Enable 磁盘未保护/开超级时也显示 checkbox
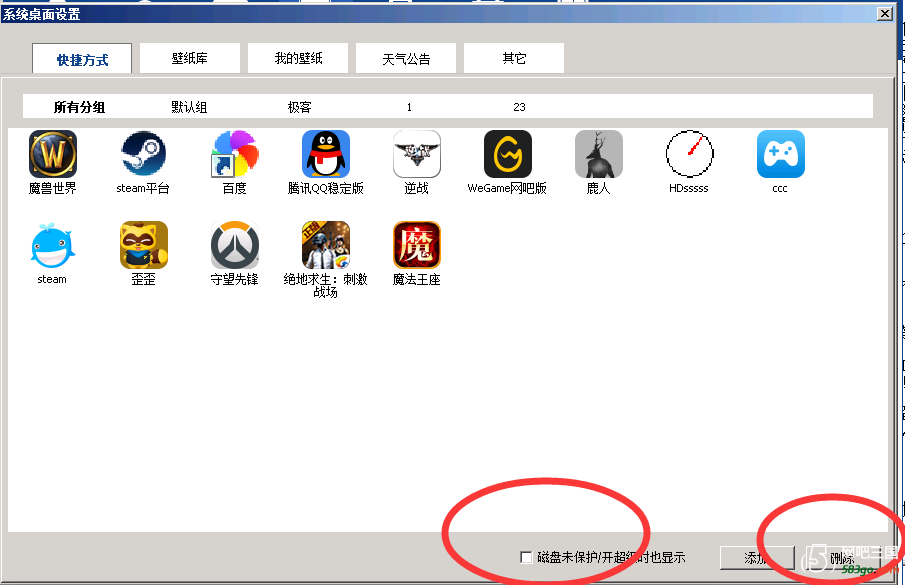Viewport: 905px width, 585px height. (526, 557)
